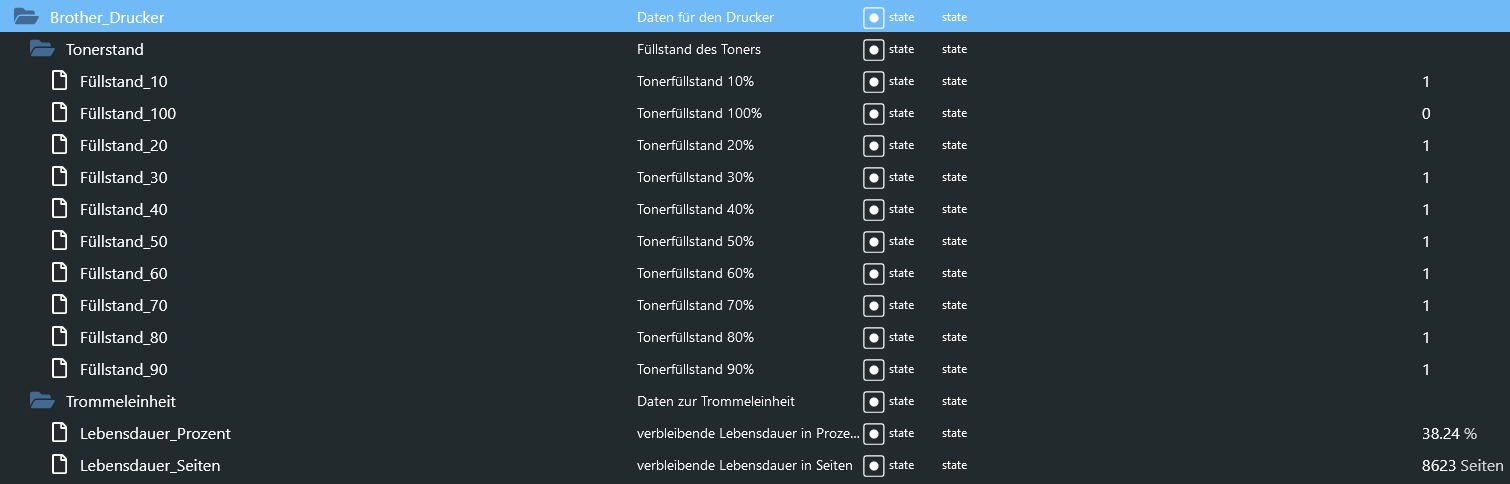Screen dimensions: 1510x484
Task: Click 'Tonerfüllstand 40%' description text
Action: pyautogui.click(x=695, y=209)
